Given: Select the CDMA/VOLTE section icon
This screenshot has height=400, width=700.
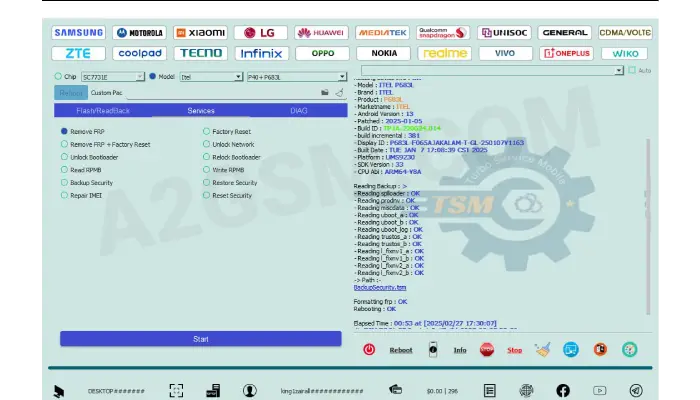Looking at the screenshot, I should (x=625, y=33).
